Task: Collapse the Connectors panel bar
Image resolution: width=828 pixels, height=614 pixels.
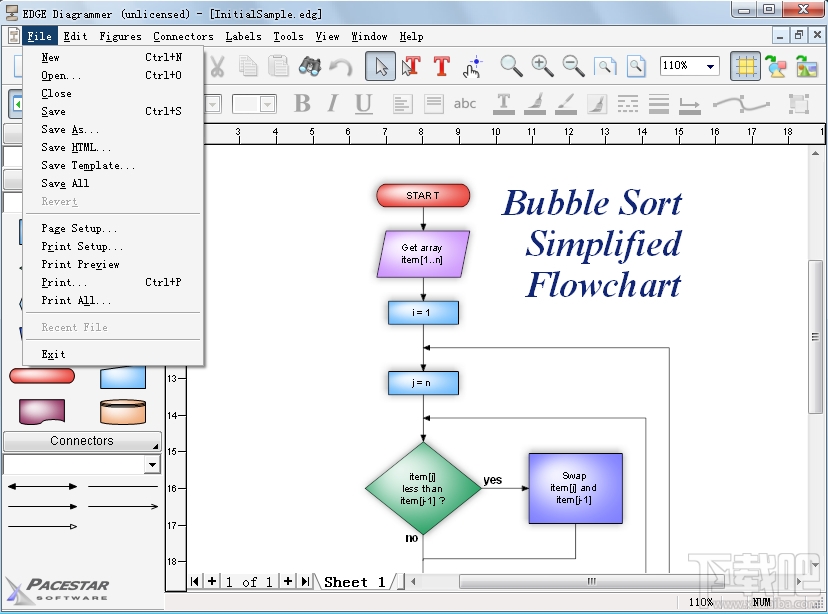Action: (82, 441)
